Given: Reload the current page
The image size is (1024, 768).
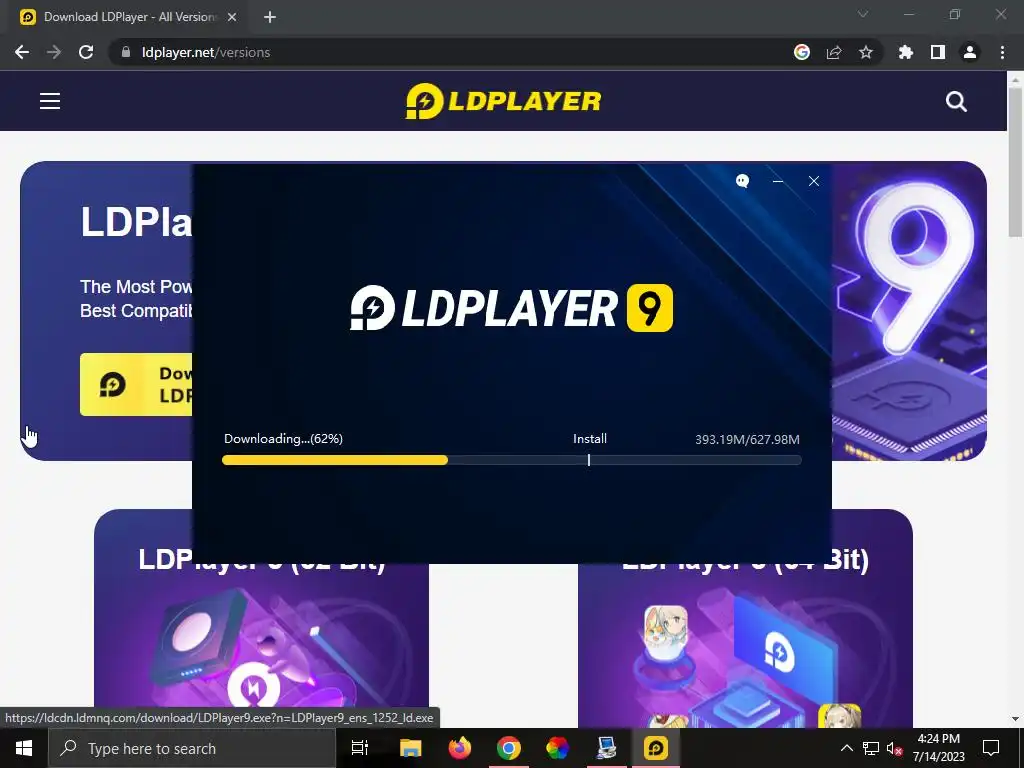Looking at the screenshot, I should point(86,52).
